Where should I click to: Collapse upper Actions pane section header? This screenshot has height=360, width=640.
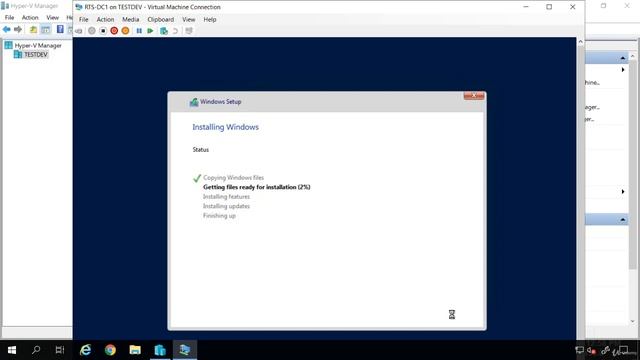(622, 58)
